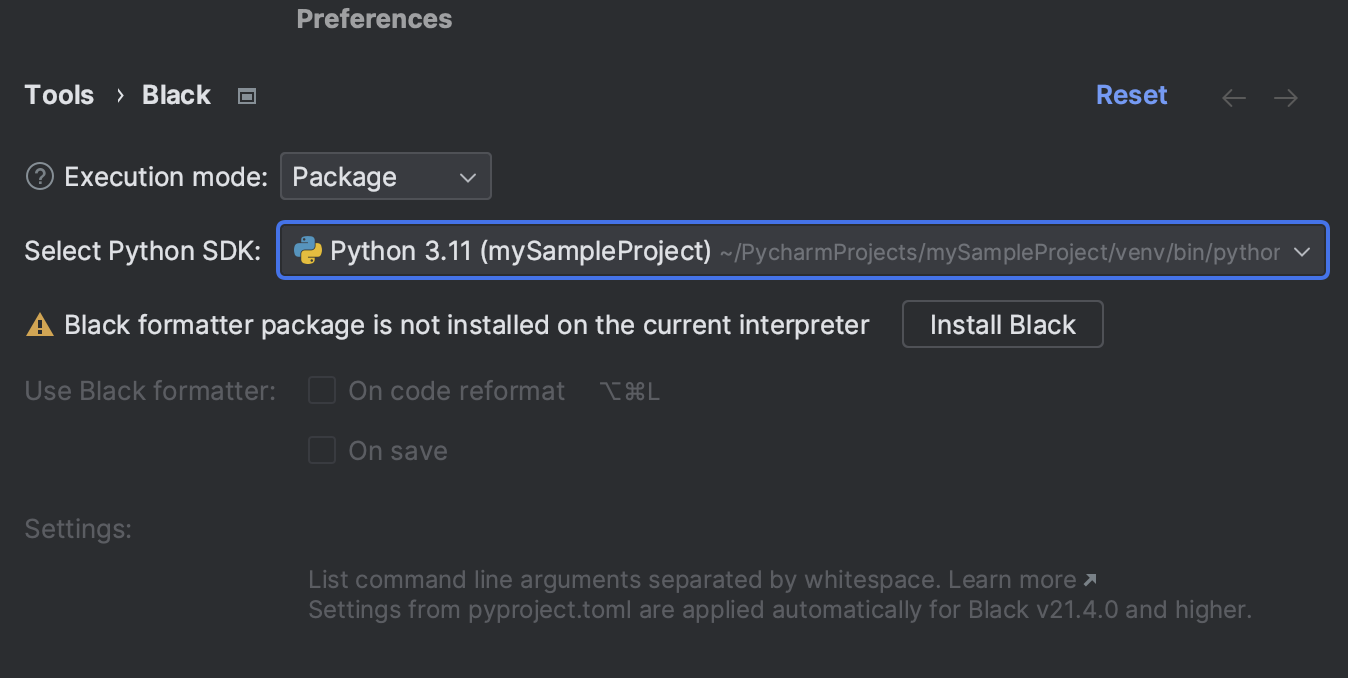Click the reformat shortcut hint ⌥⌘L
Screen dimensions: 1348x678
[629, 391]
